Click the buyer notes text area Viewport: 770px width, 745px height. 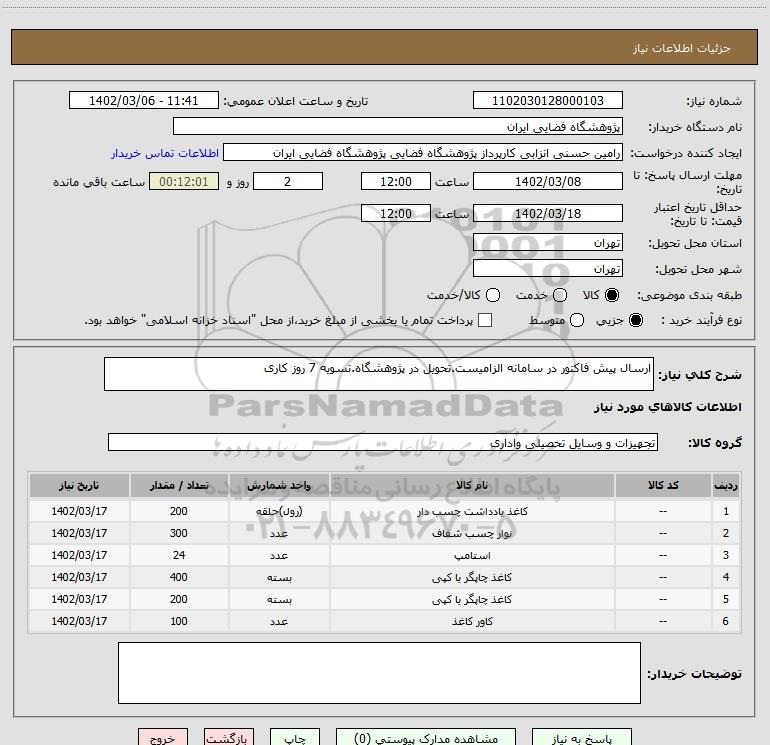click(x=379, y=673)
